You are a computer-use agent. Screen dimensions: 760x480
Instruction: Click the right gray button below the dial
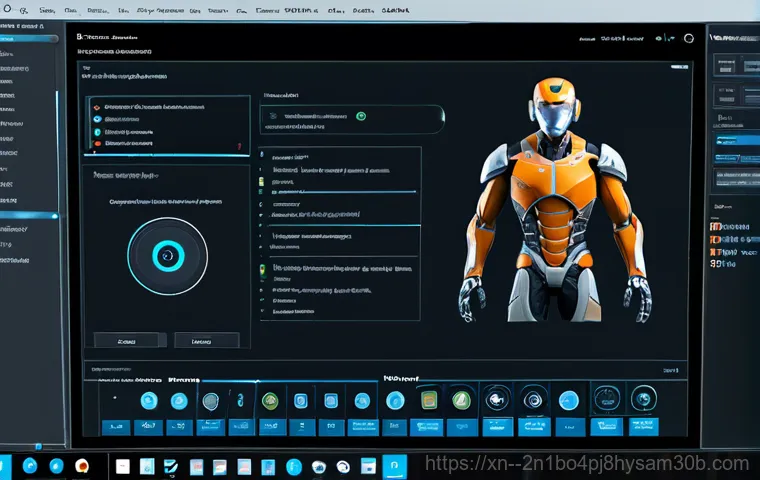(x=207, y=341)
